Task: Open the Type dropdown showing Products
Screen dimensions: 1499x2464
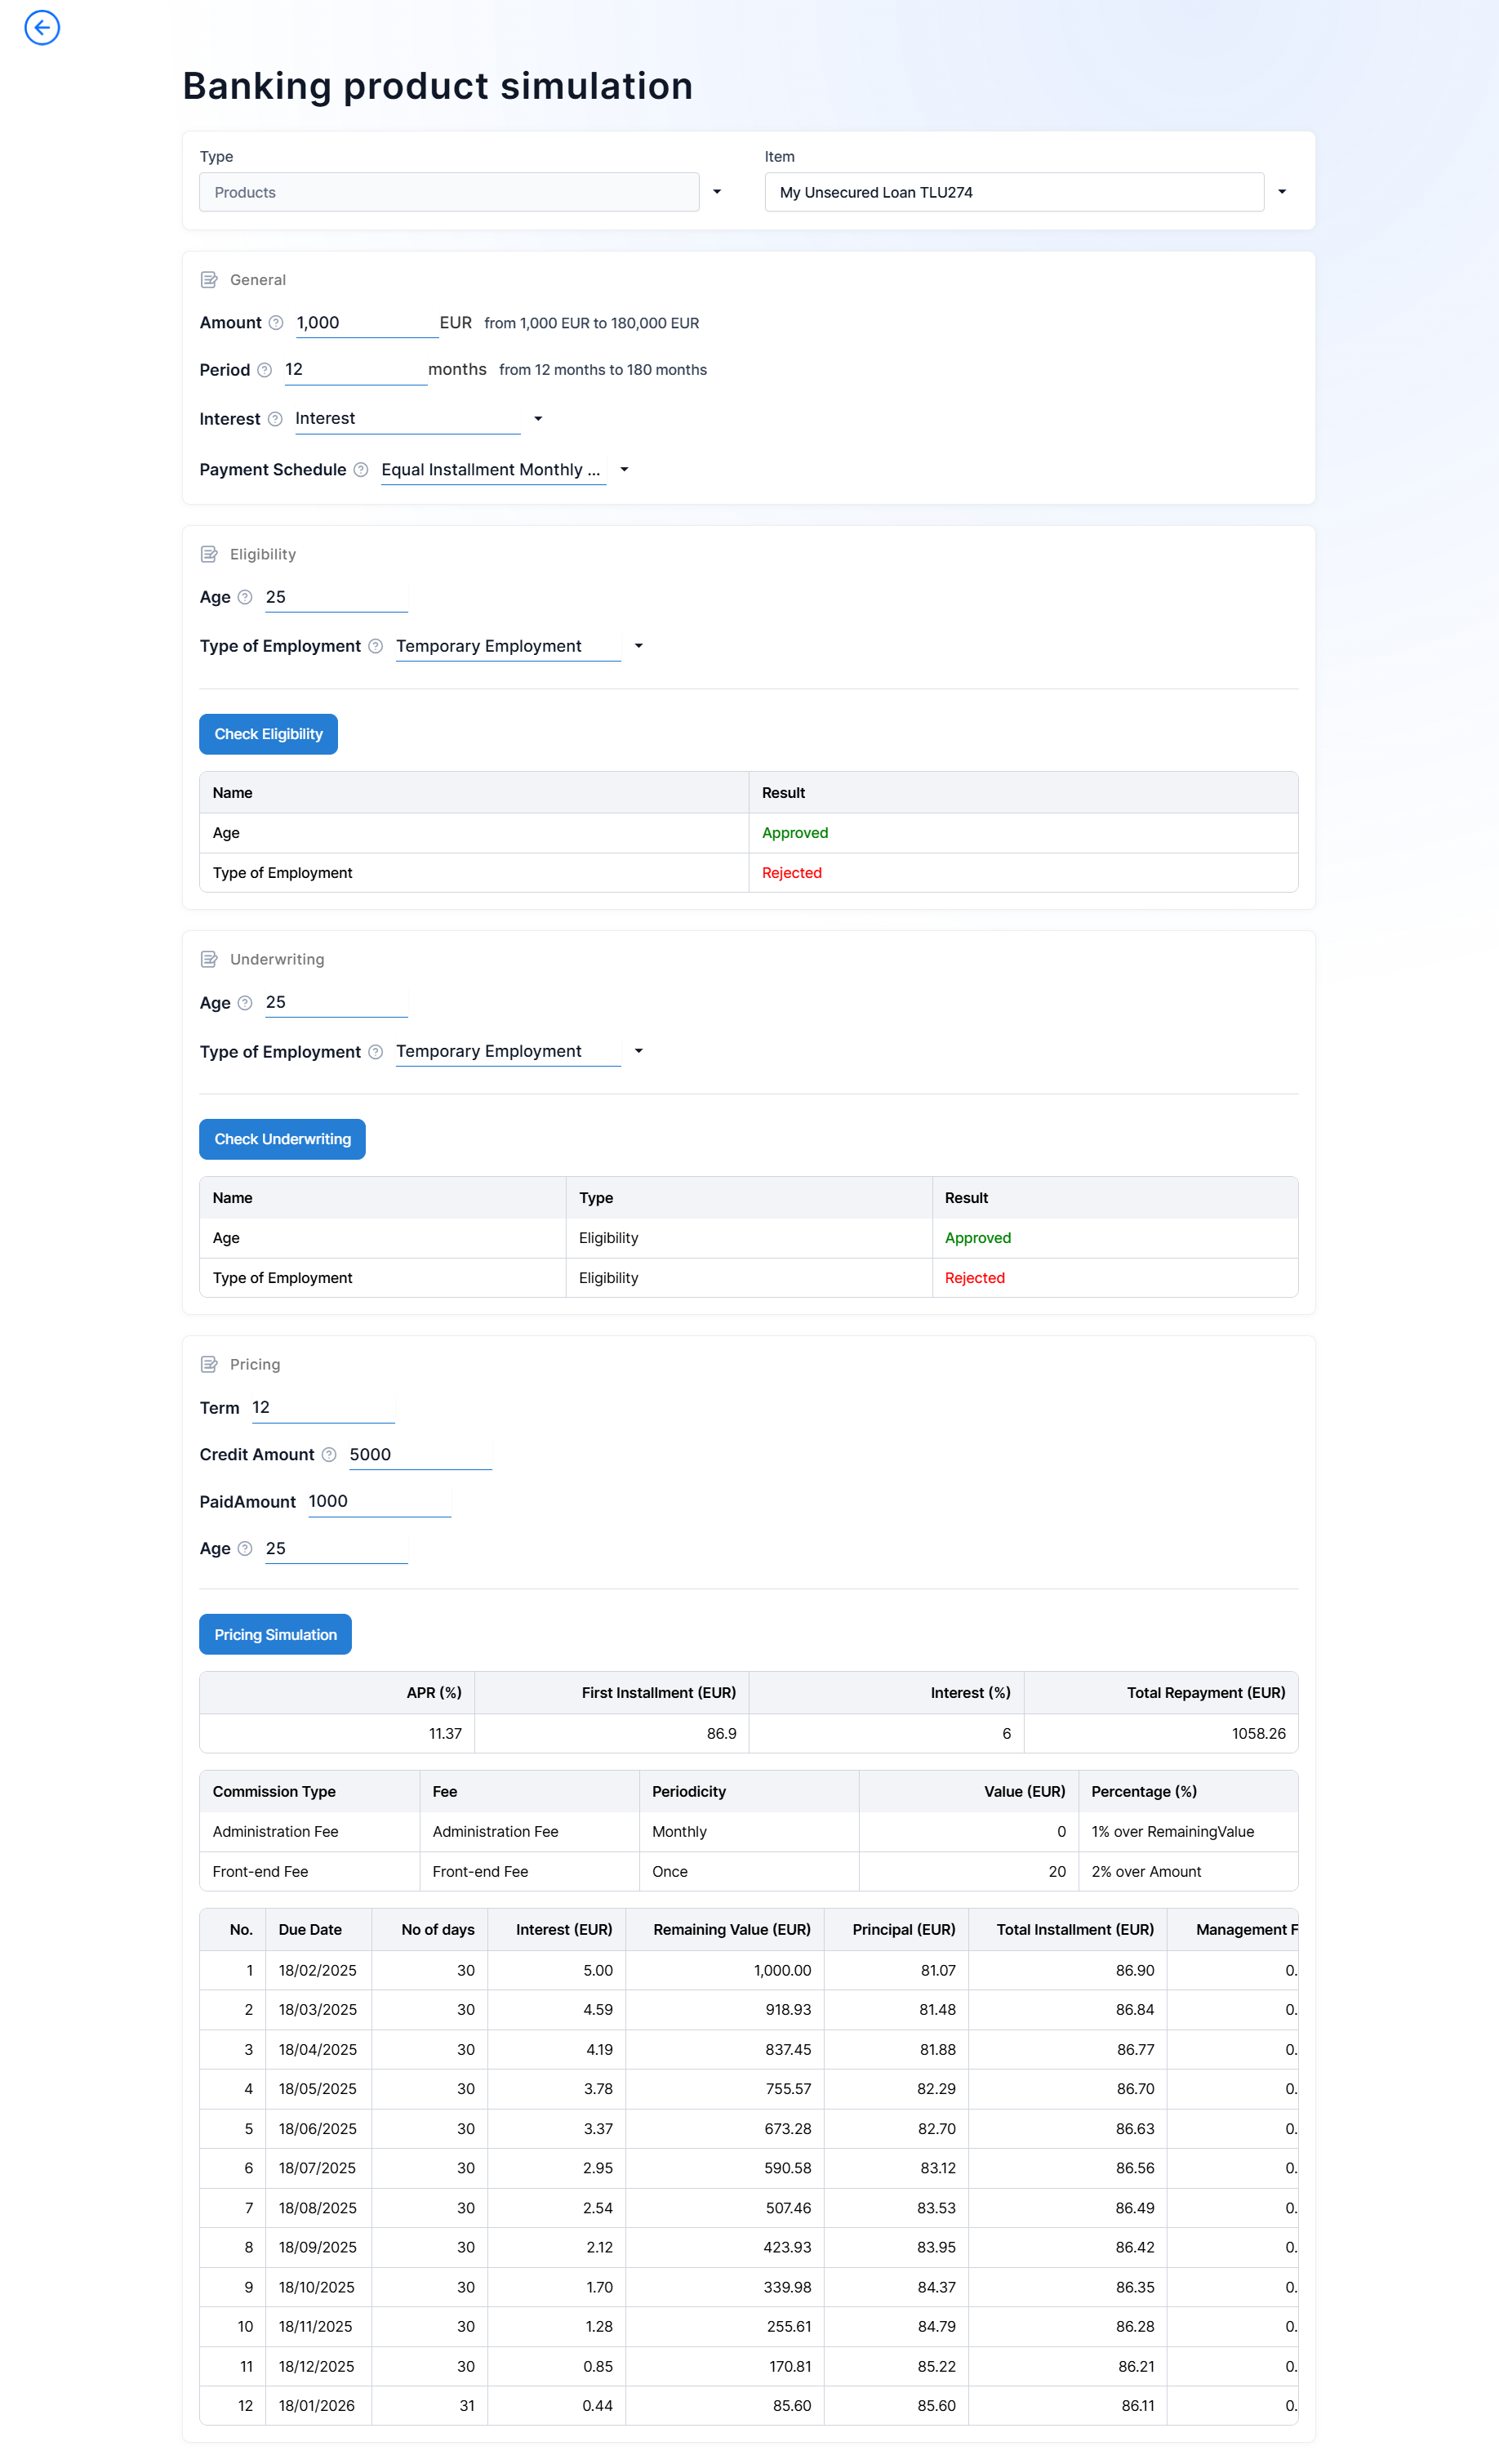Action: (716, 192)
